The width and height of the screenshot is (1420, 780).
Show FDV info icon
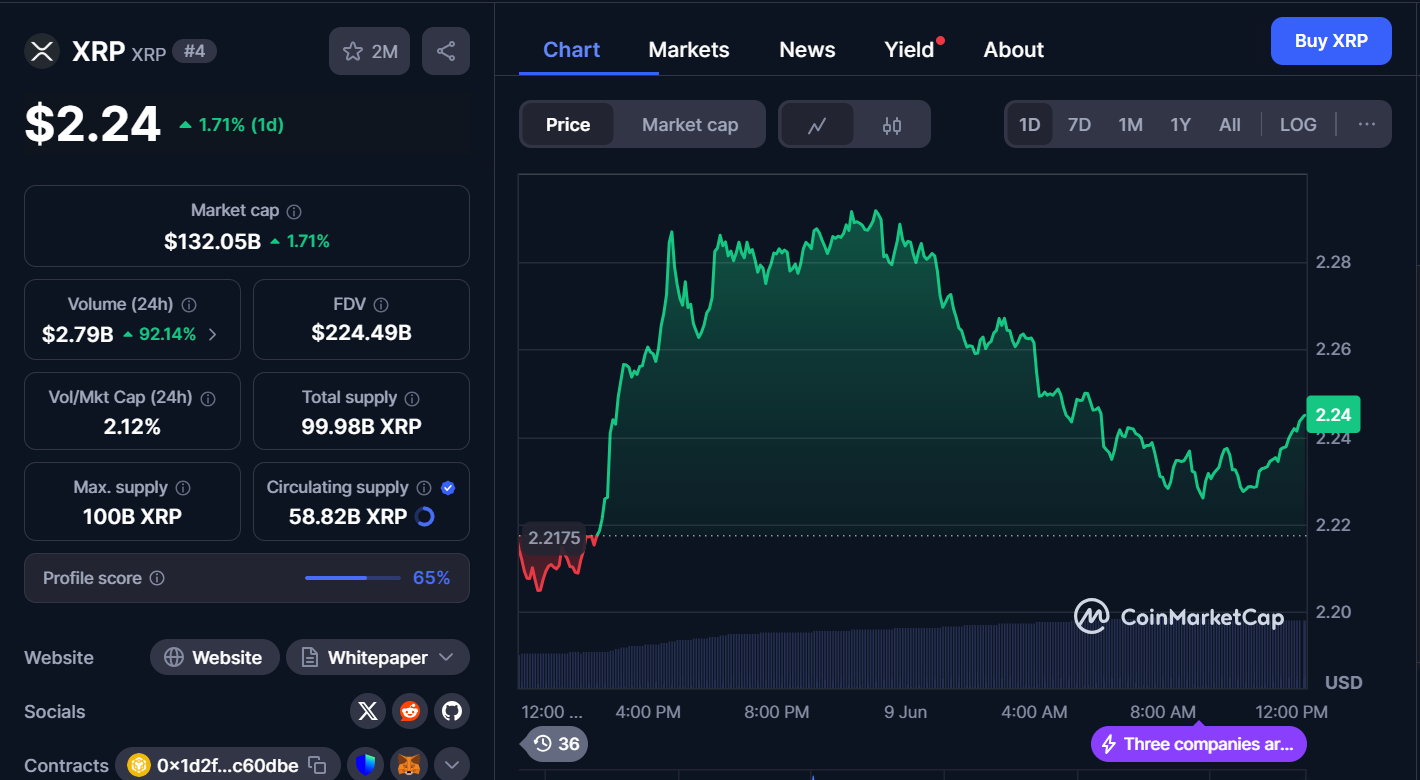381,305
